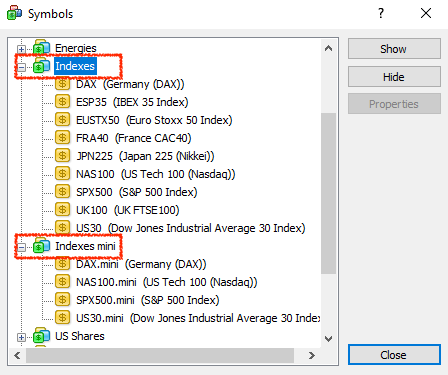Click the vertical scrollbar up arrow
448x375 pixels.
(328, 48)
